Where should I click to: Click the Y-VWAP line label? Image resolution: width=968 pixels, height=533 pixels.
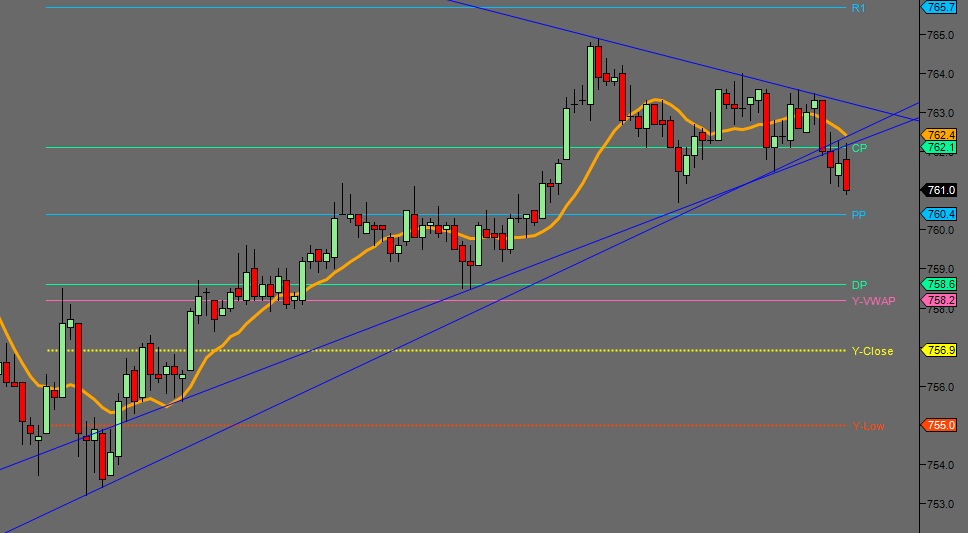click(874, 301)
